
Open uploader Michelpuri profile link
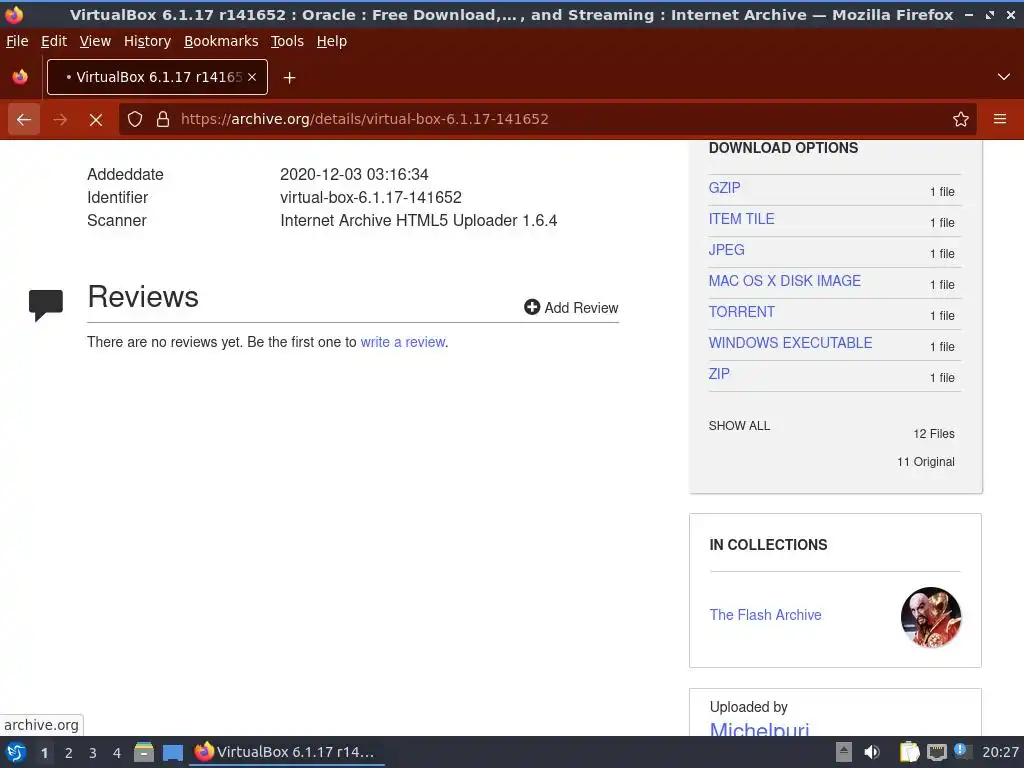[x=759, y=728]
